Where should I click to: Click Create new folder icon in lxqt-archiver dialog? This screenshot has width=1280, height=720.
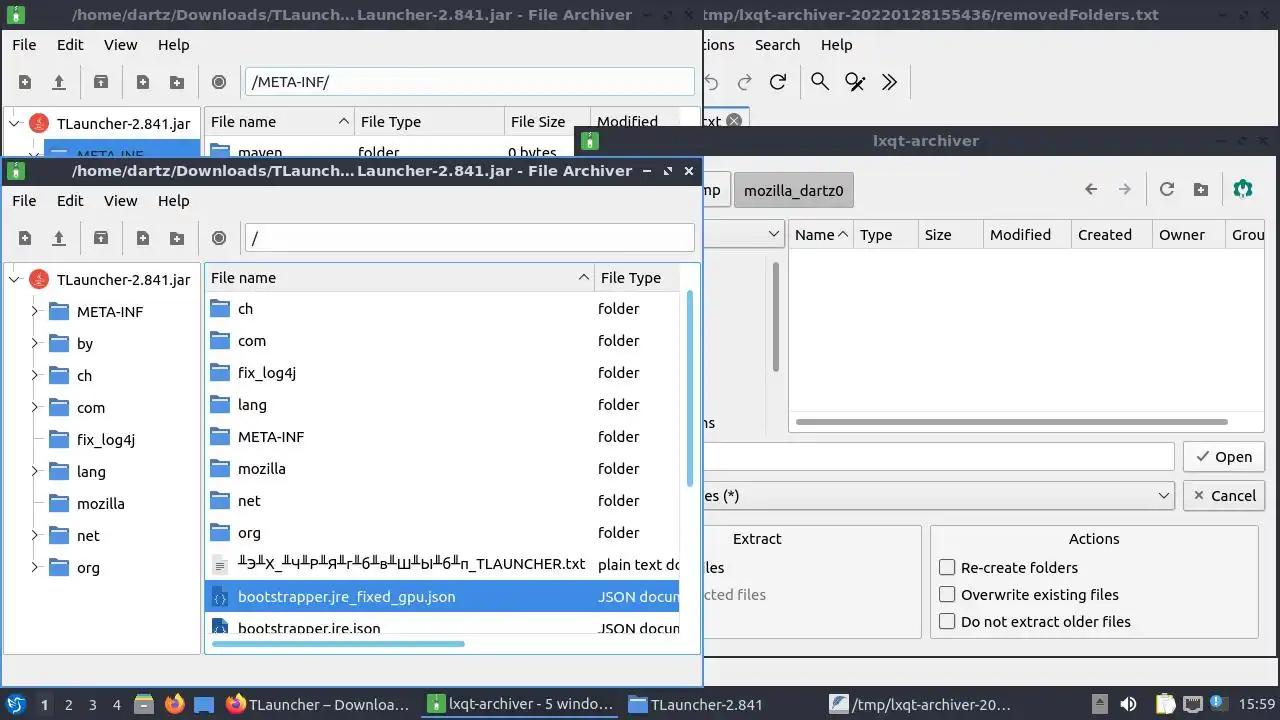tap(1201, 189)
